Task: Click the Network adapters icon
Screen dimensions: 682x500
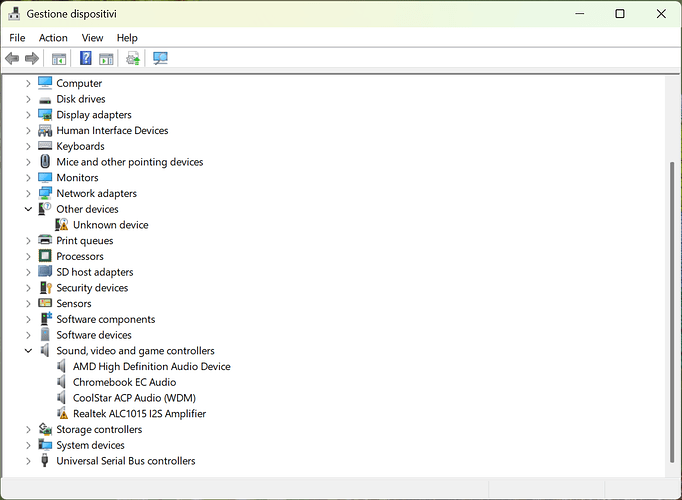Action: point(45,193)
